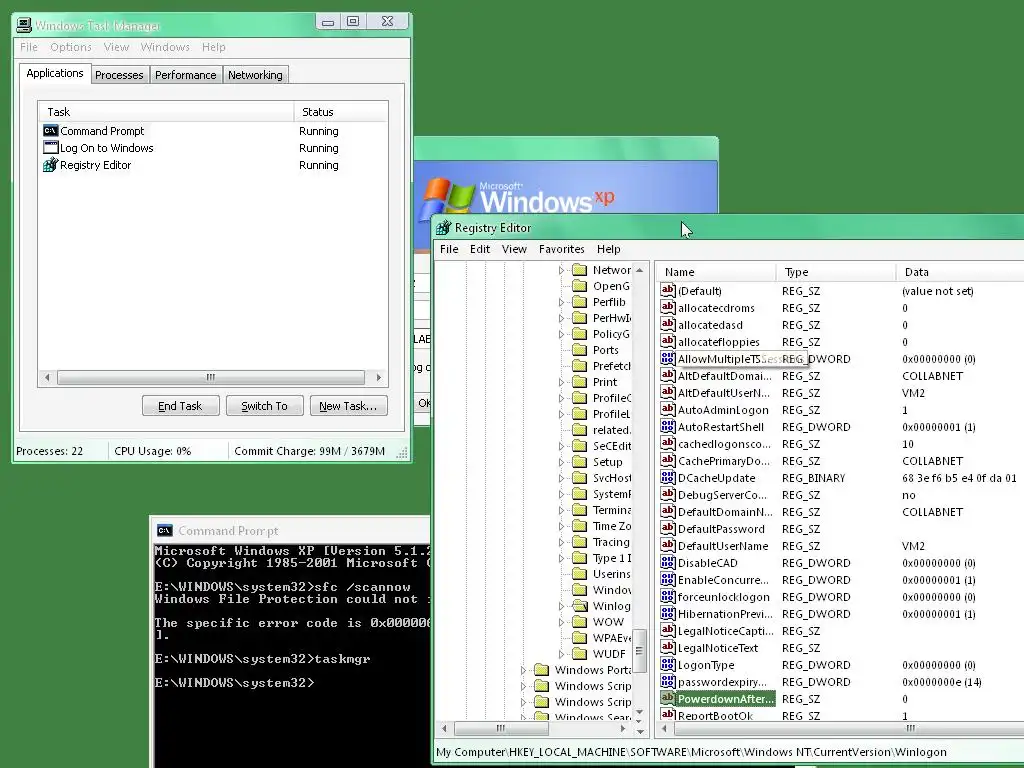The height and width of the screenshot is (768, 1024).
Task: Expand the Perflib registry key
Action: pyautogui.click(x=561, y=302)
